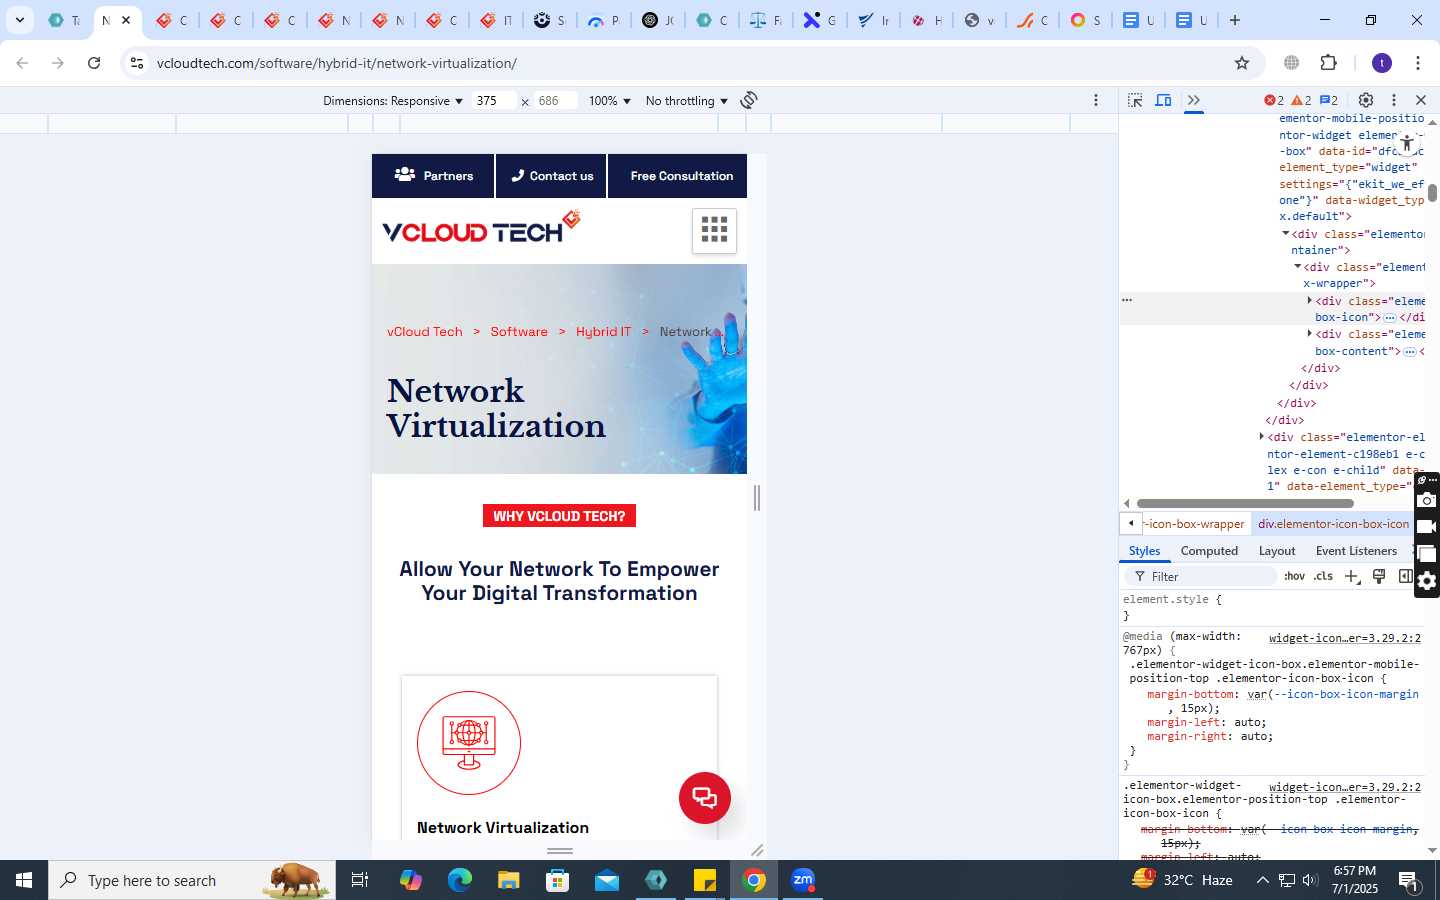Toggle the device toolbar icon

[1164, 100]
